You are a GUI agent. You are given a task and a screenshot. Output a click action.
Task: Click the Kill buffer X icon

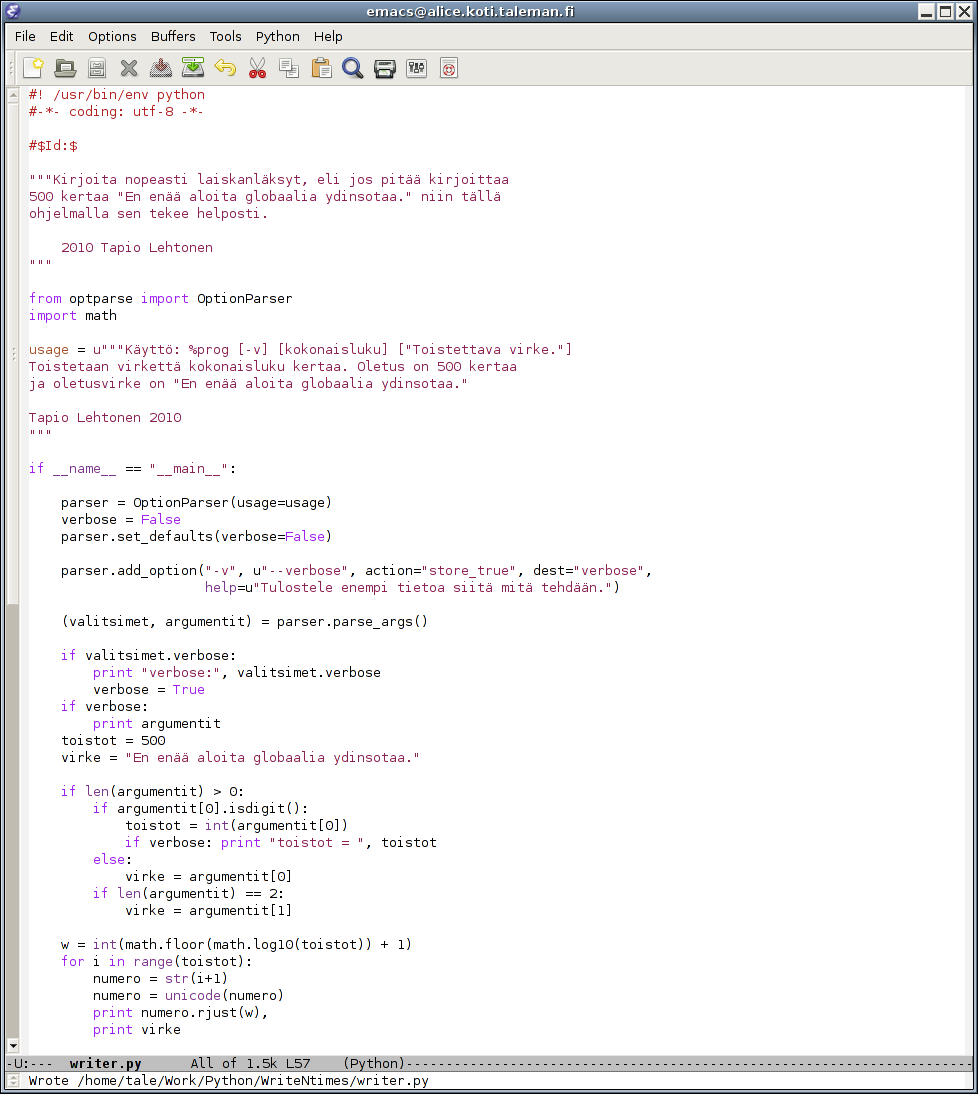tap(129, 68)
